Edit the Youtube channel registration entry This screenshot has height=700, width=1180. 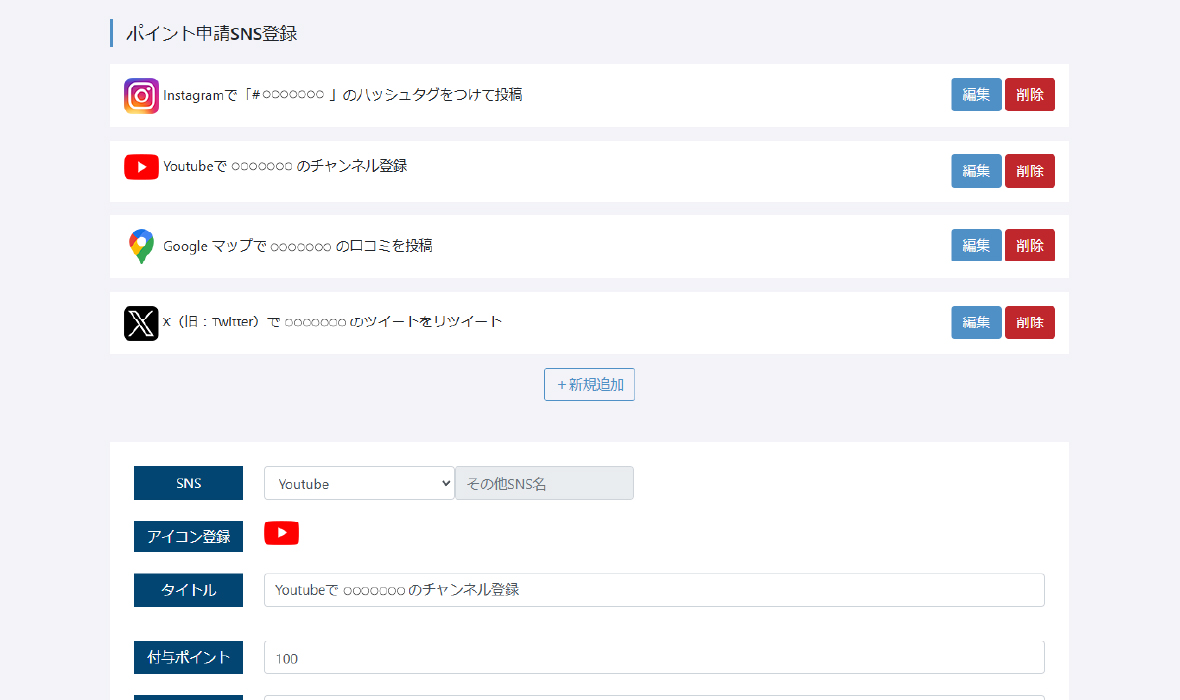click(x=976, y=171)
